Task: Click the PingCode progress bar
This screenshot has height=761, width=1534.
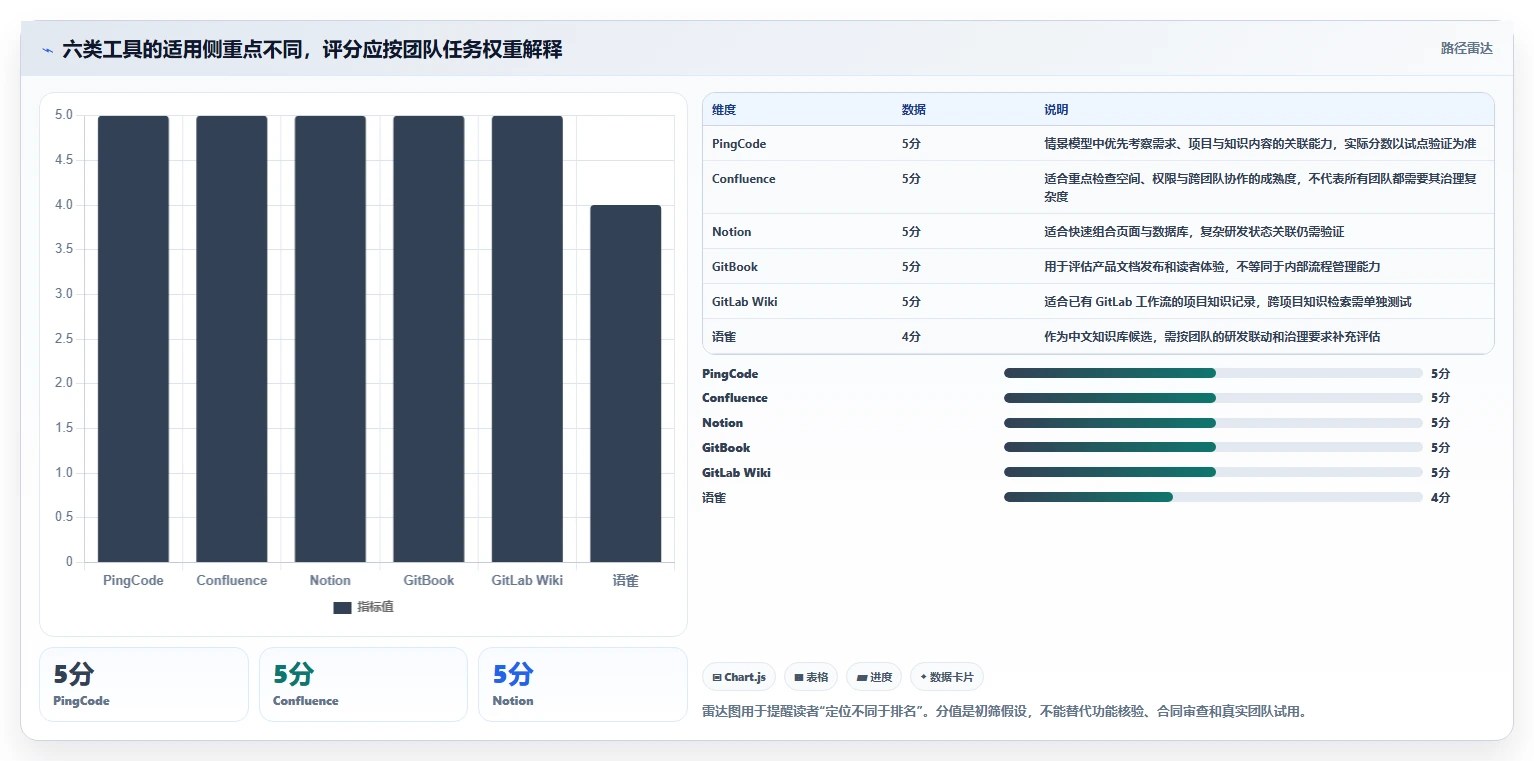Action: coord(1213,373)
